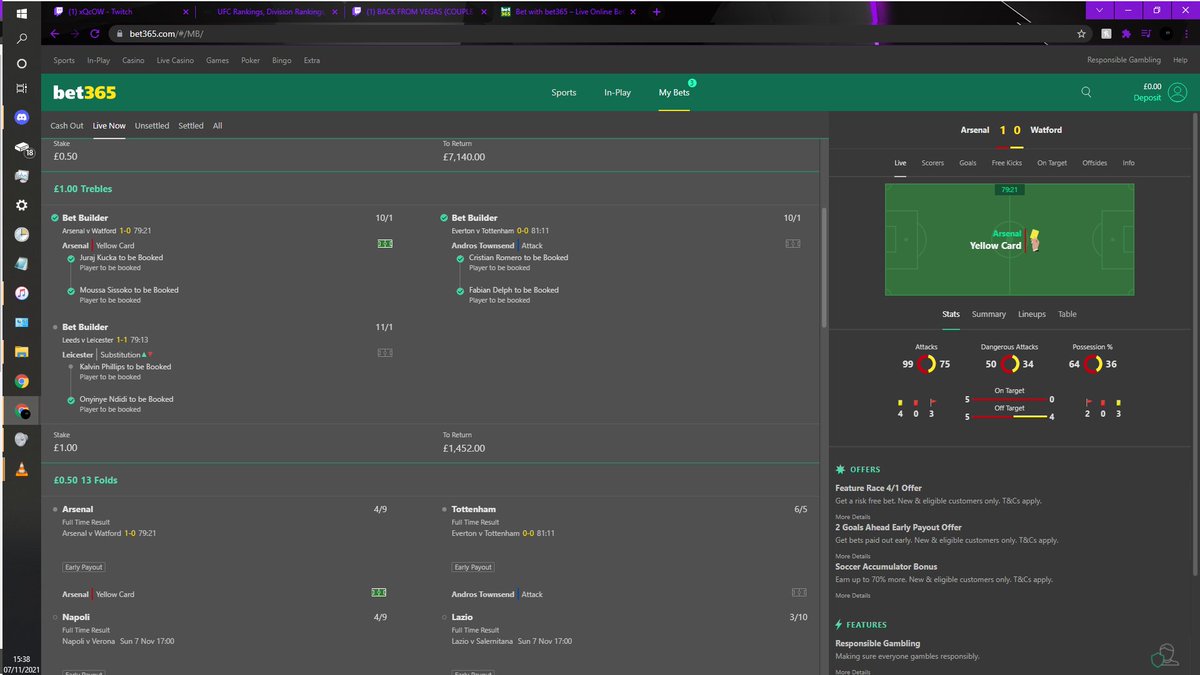
Task: Select the Info tracker tab
Action: (1128, 162)
